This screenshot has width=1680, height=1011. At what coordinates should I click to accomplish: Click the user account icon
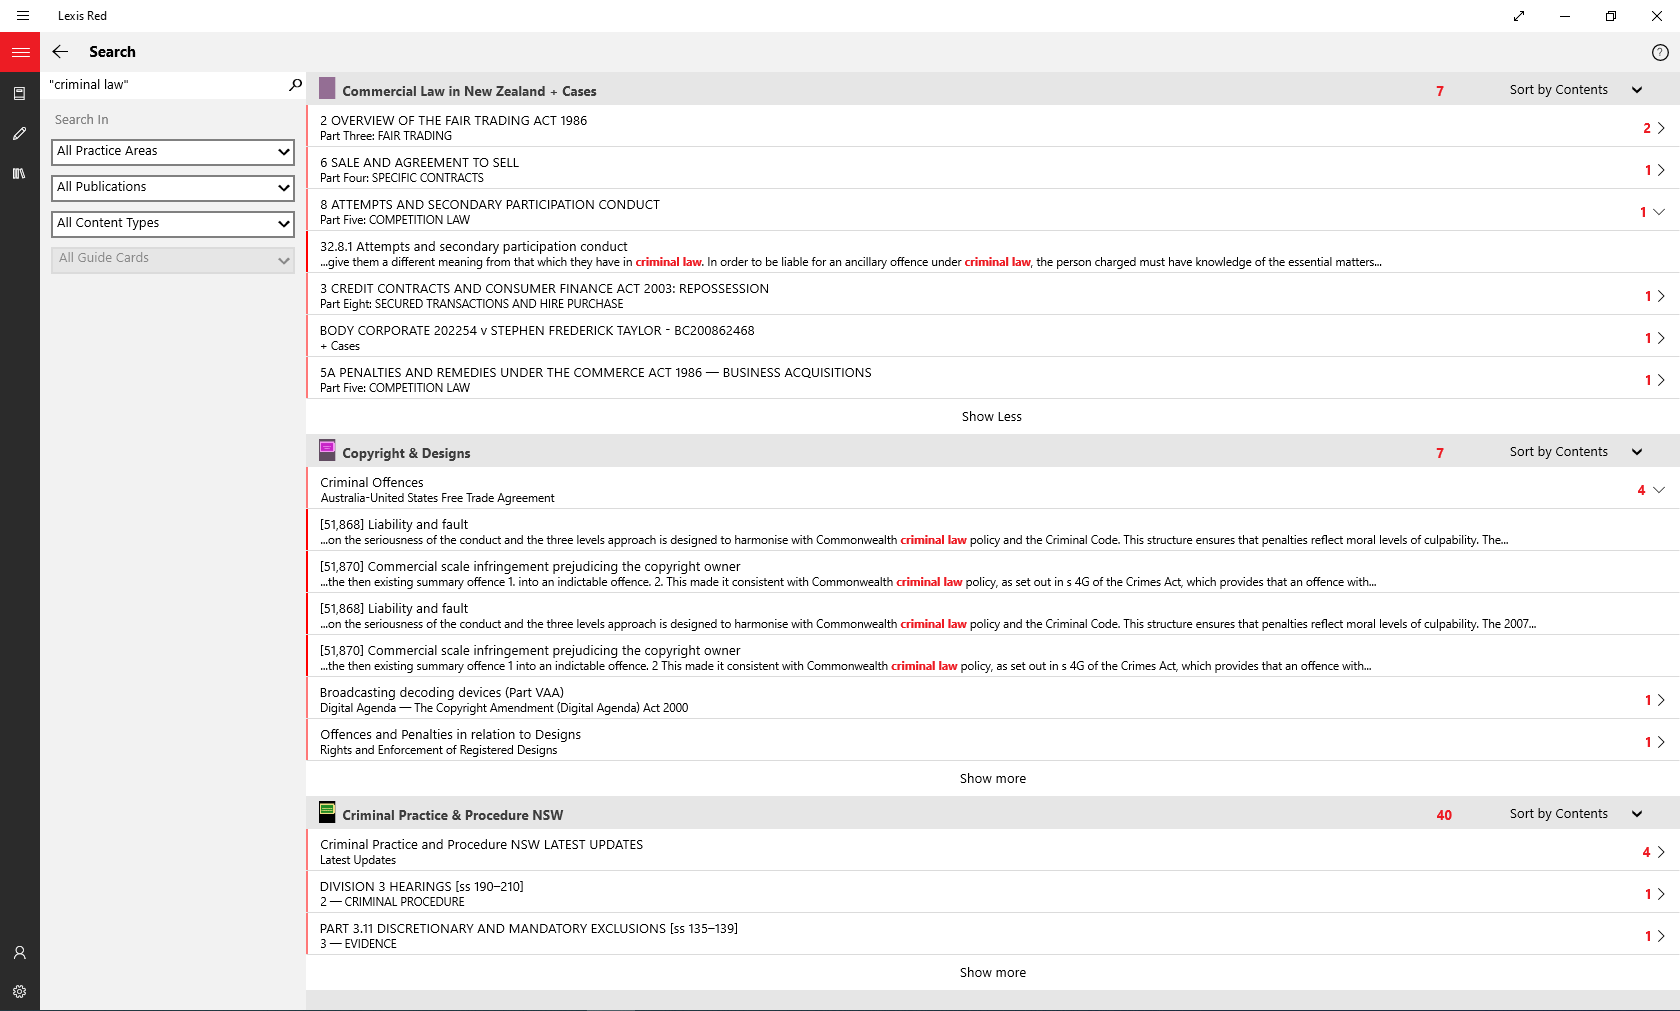(x=19, y=952)
